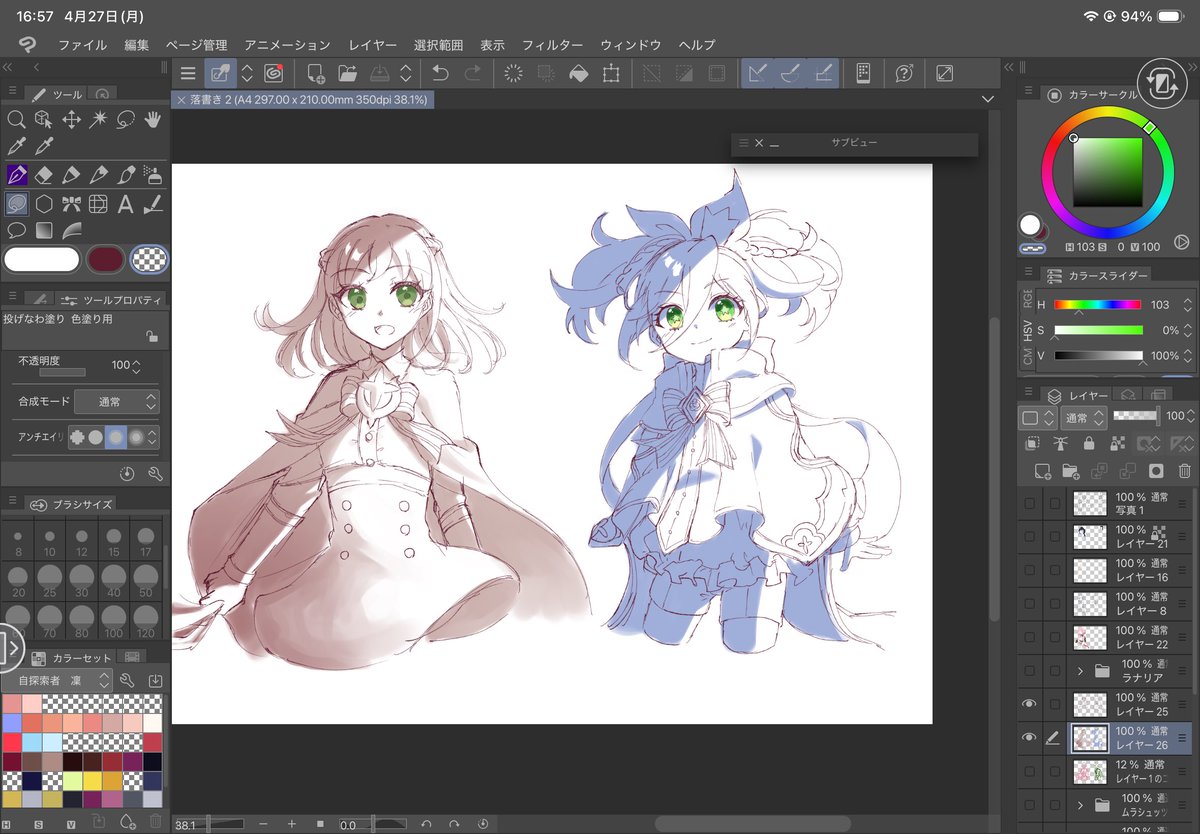The width and height of the screenshot is (1200, 834).
Task: Open the 合成モード dropdown
Action: 117,402
